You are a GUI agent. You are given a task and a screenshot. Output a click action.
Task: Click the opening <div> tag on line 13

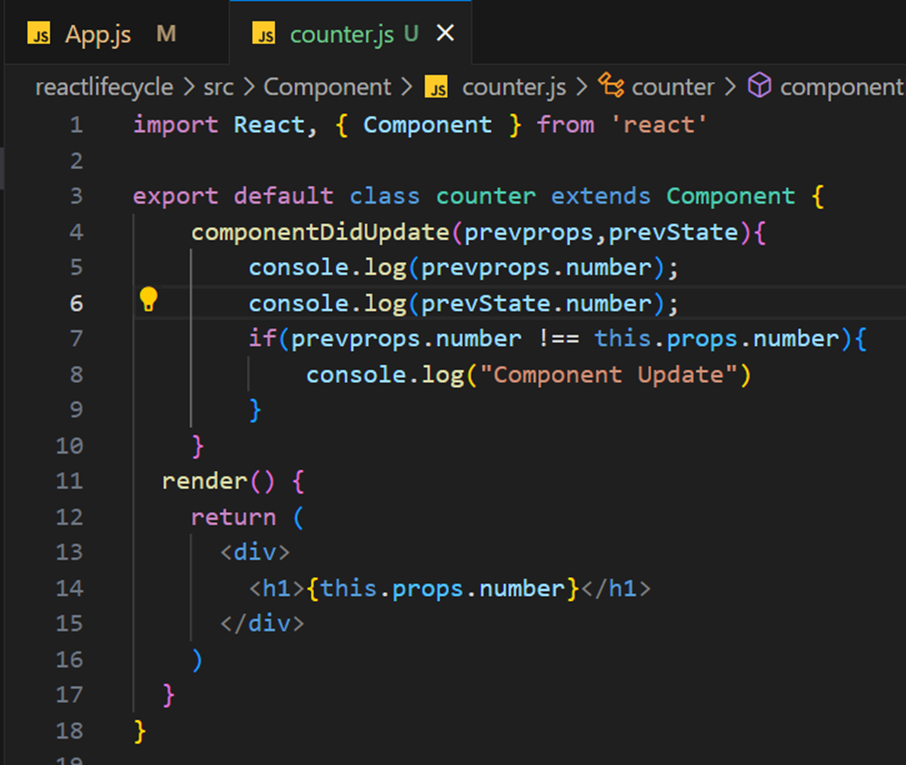[x=255, y=552]
